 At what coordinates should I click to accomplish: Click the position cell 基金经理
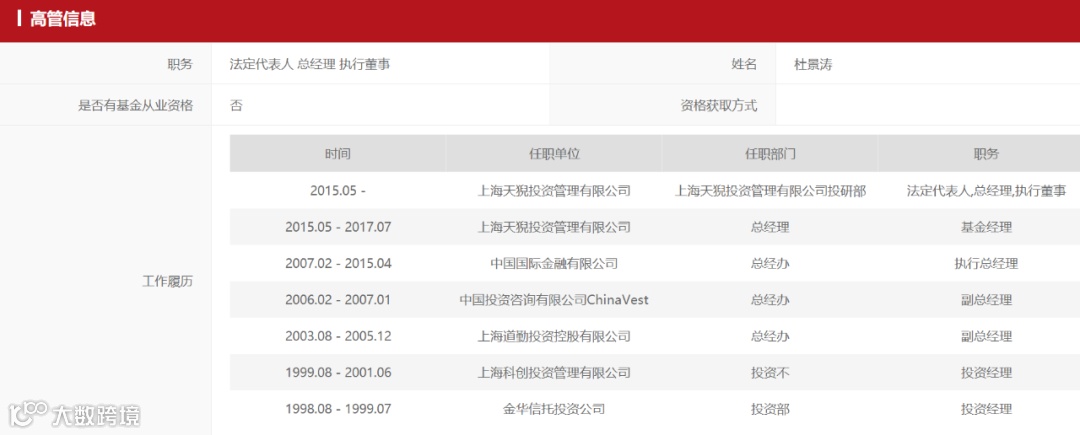pos(986,227)
